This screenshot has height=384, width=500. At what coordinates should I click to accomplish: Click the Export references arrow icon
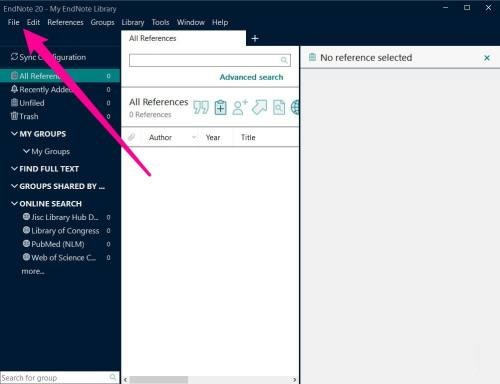[x=259, y=107]
